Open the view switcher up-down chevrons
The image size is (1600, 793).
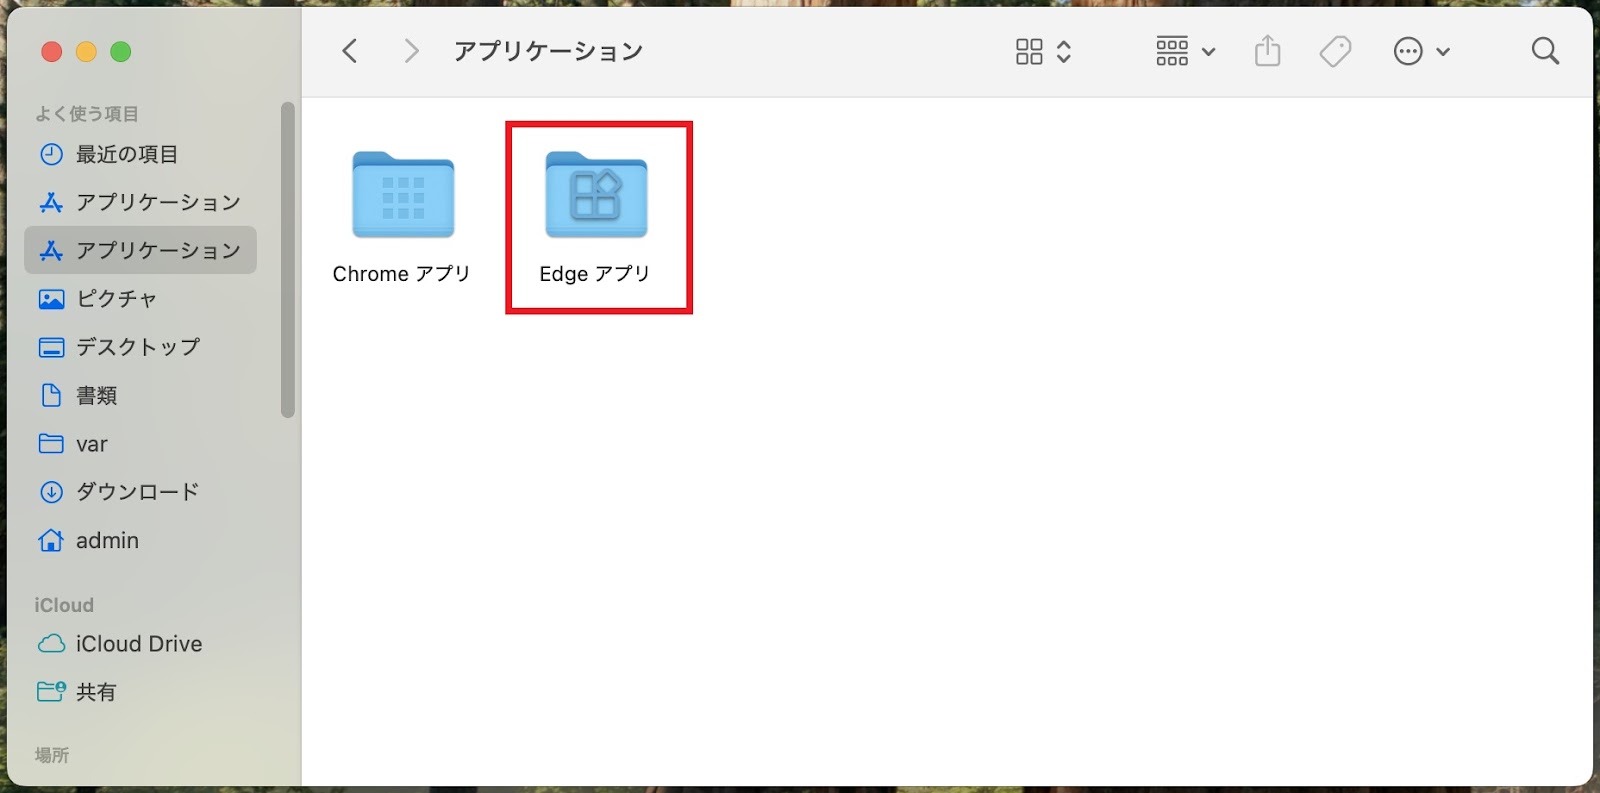click(1064, 51)
